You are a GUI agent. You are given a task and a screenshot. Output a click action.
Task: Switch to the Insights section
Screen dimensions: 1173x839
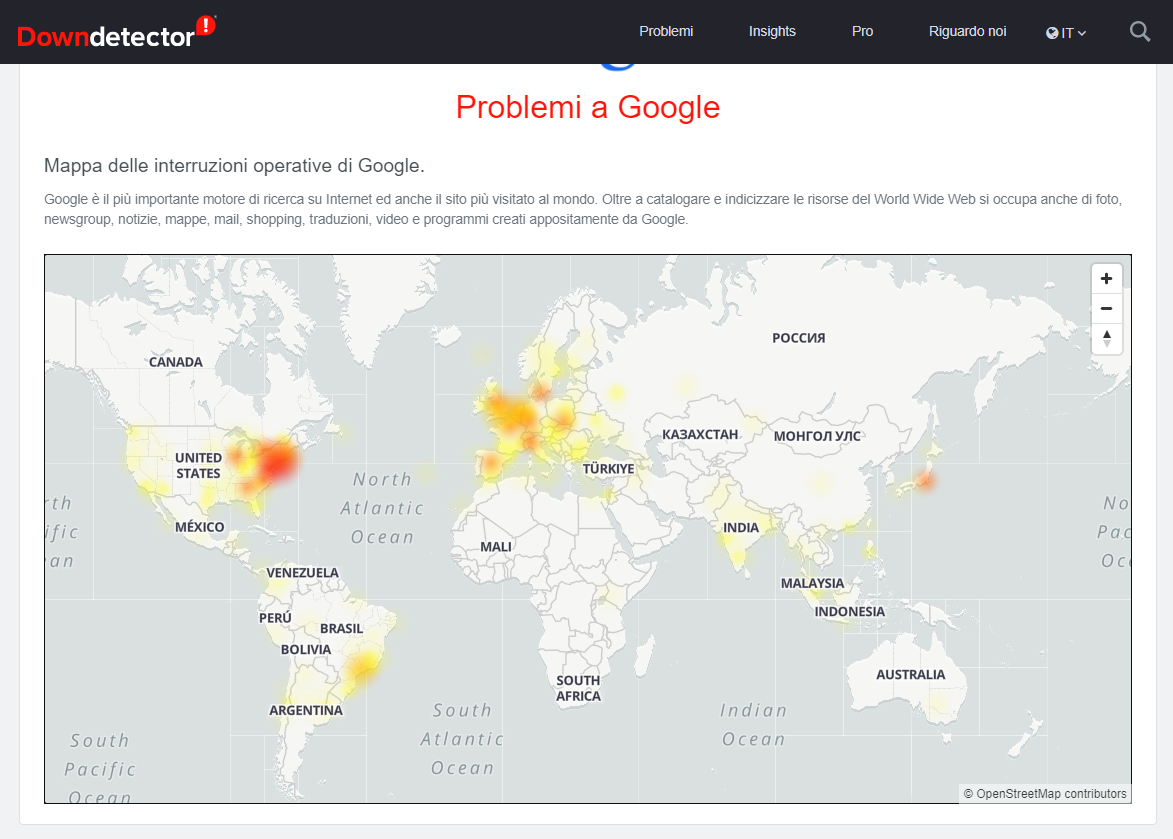[772, 31]
